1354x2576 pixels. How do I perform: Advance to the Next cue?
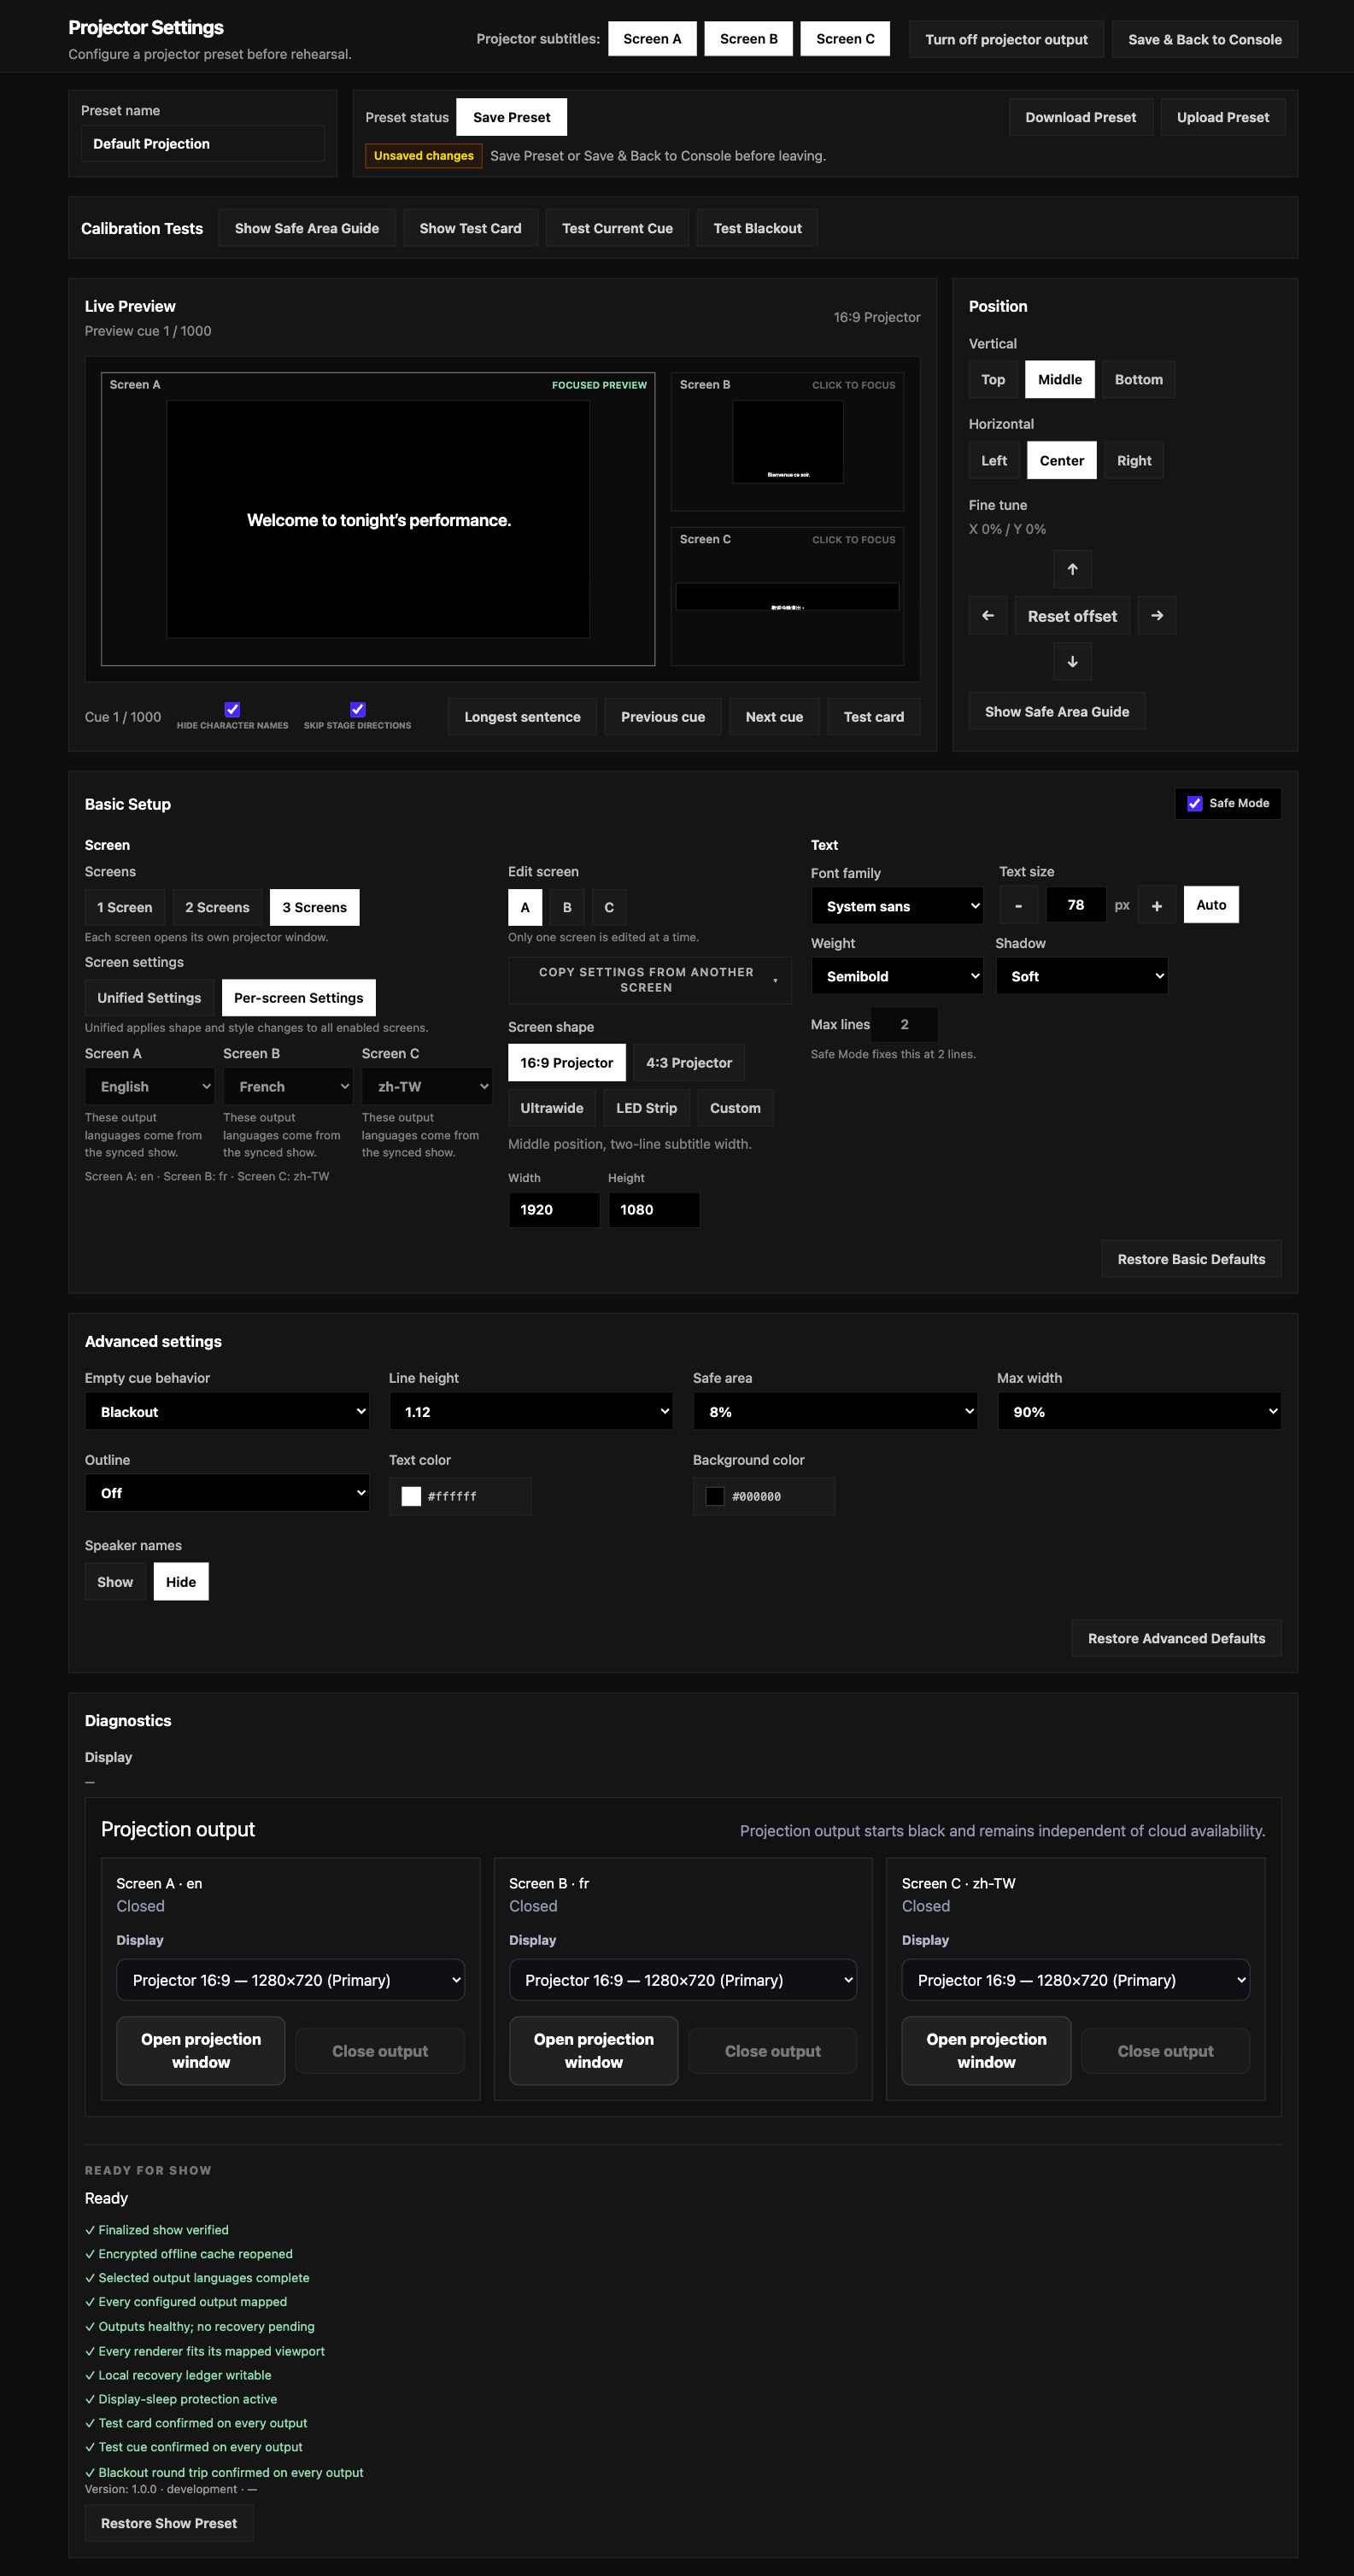[x=774, y=717]
